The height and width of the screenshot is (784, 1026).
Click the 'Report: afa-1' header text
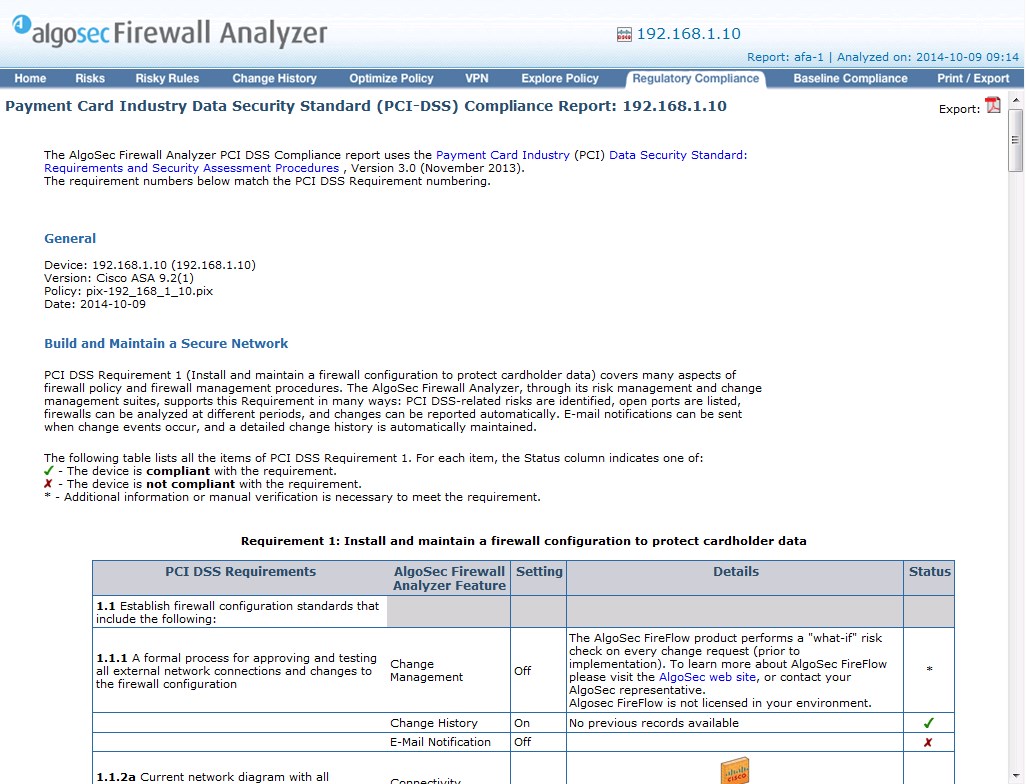pos(785,57)
